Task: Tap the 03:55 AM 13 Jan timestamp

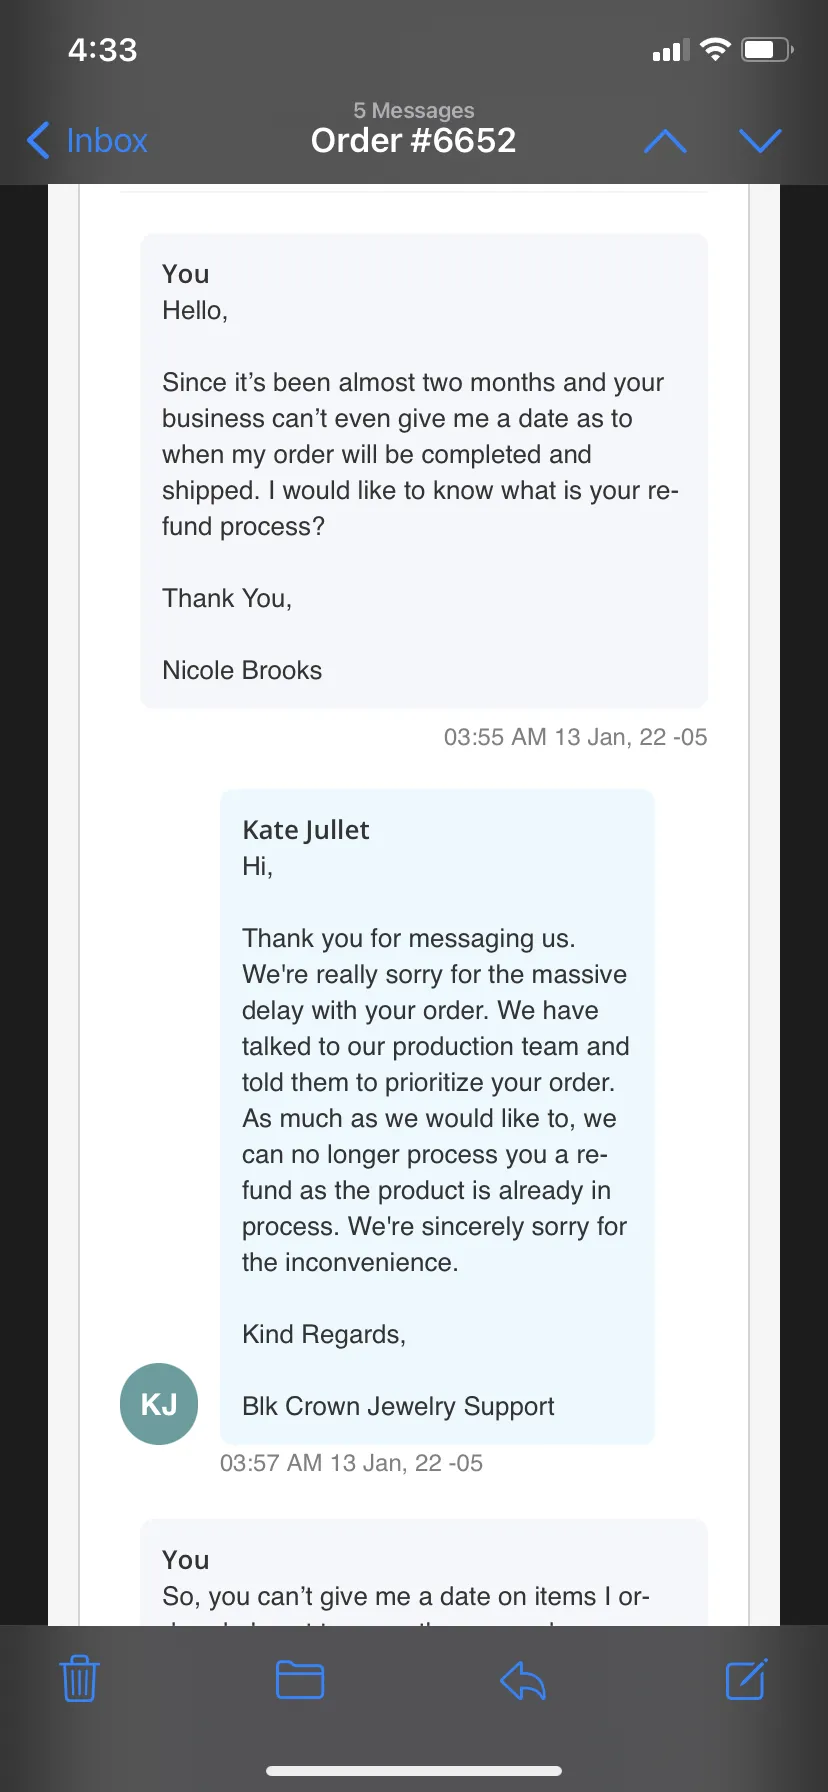Action: 575,737
